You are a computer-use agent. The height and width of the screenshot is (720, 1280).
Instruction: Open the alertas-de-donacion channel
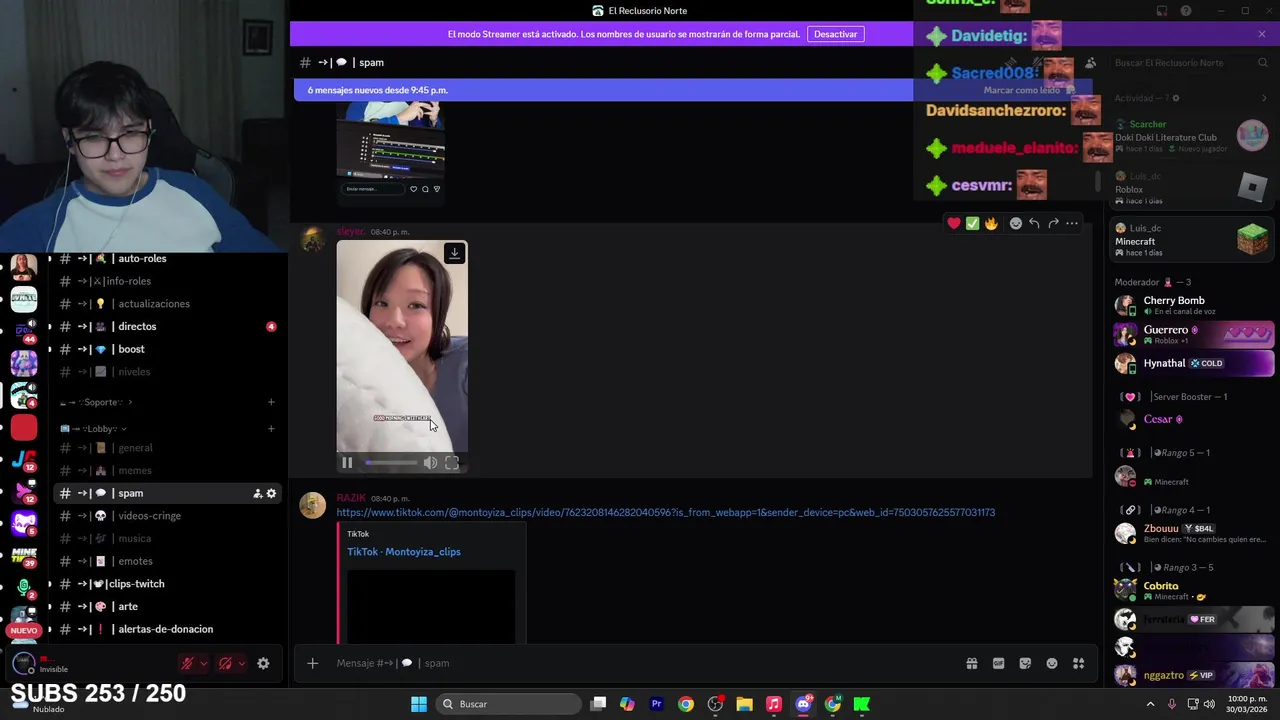click(167, 629)
